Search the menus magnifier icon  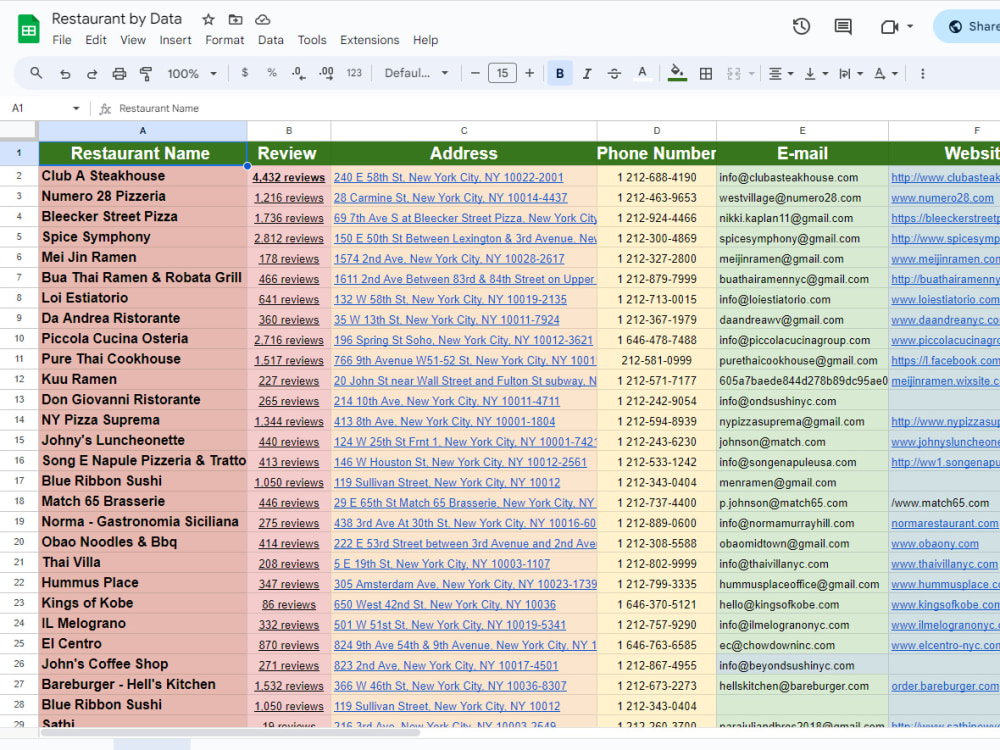[36, 73]
